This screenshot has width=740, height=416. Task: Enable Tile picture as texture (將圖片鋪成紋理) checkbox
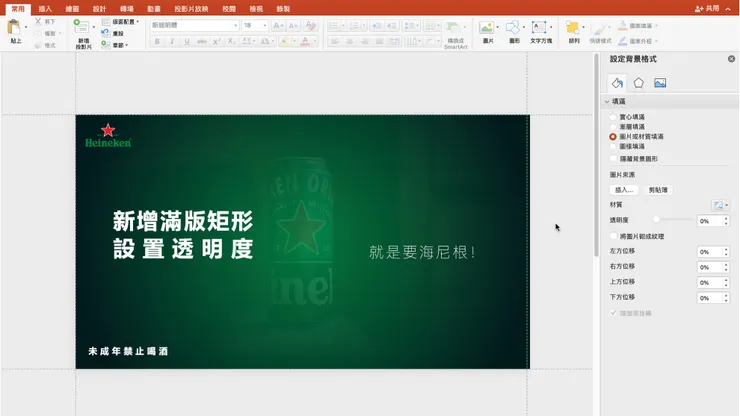tap(614, 236)
